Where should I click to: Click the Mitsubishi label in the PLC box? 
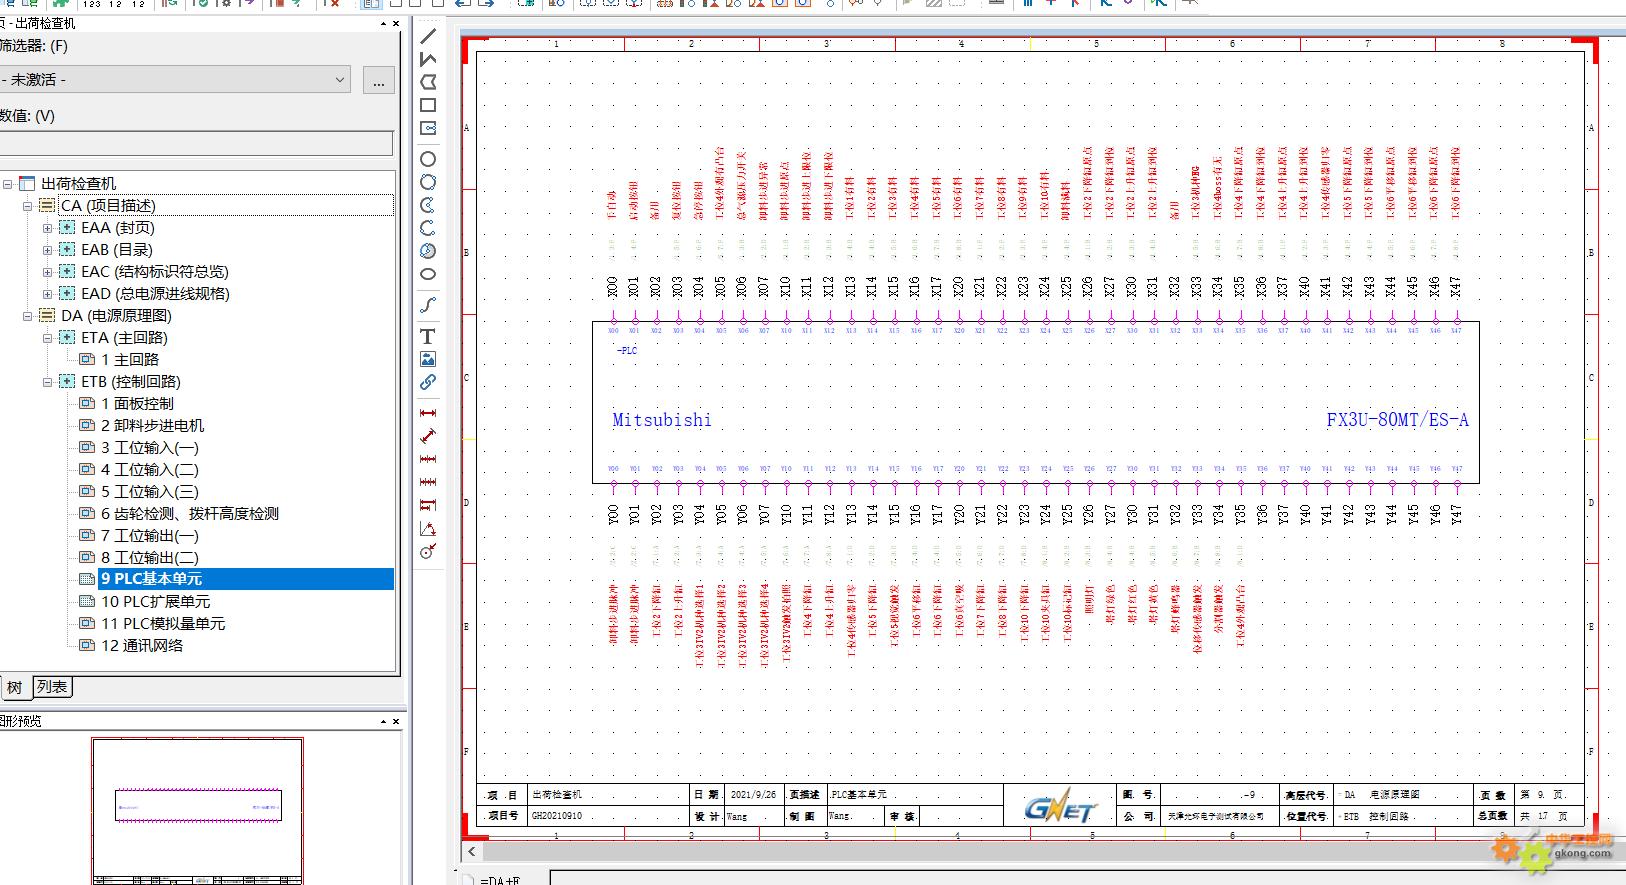[662, 420]
